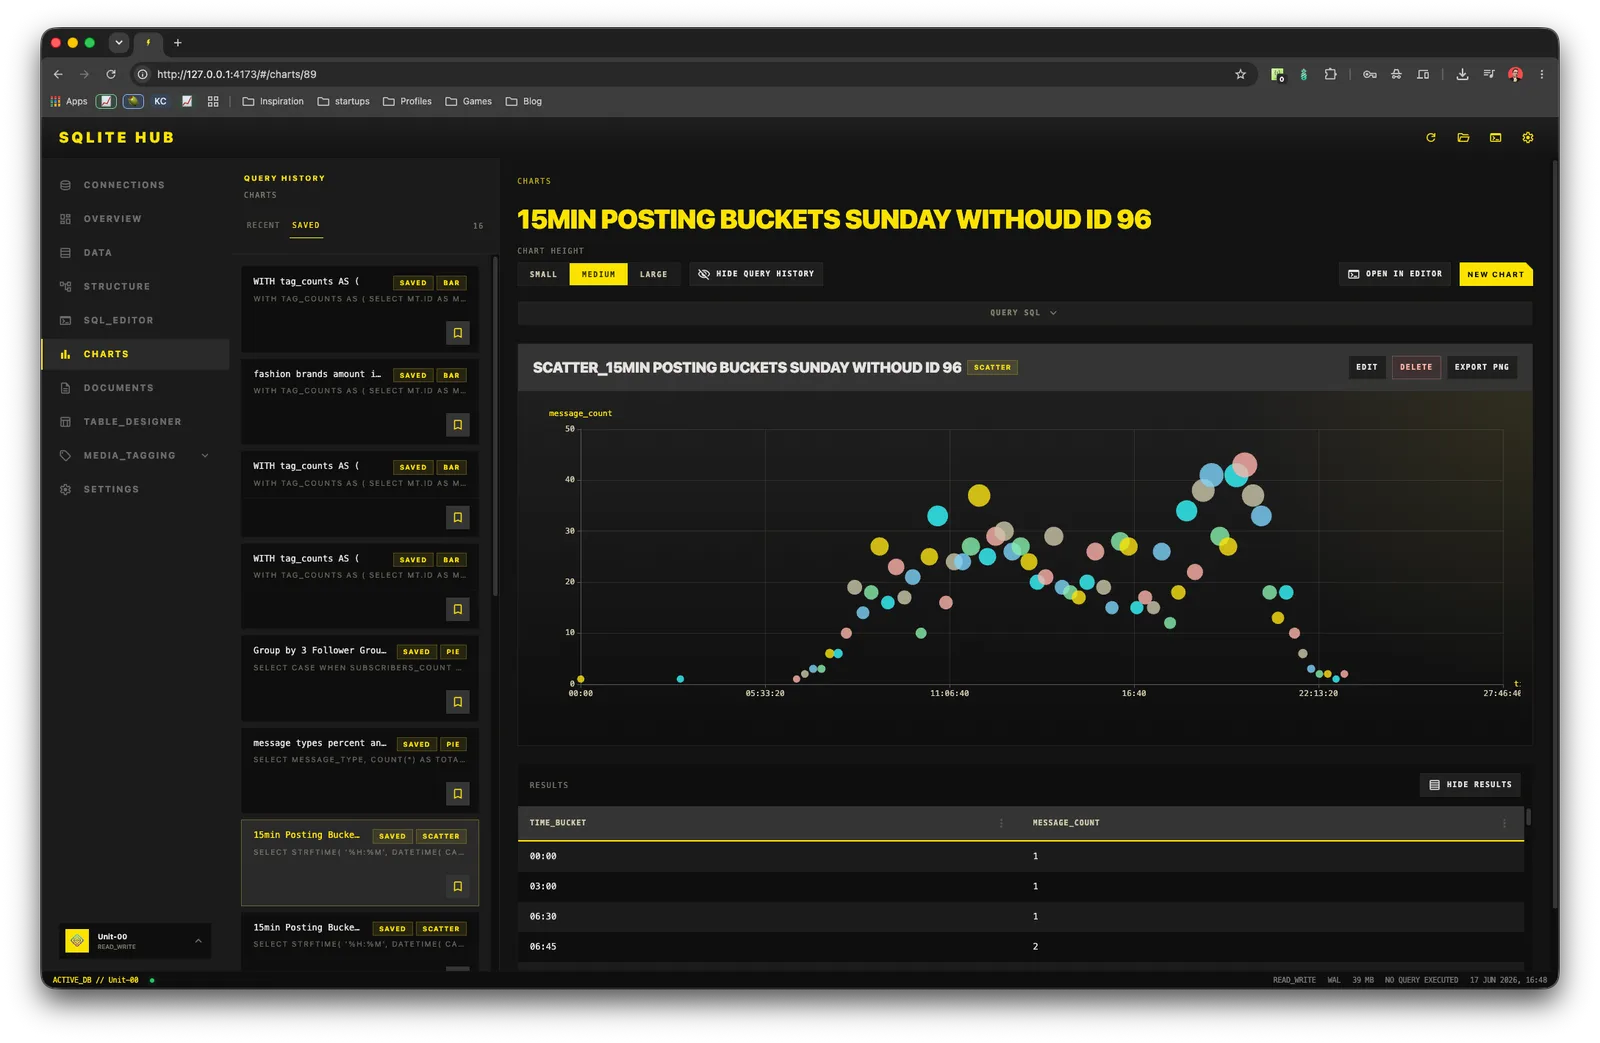Expand the Query SQL section

click(x=1024, y=313)
